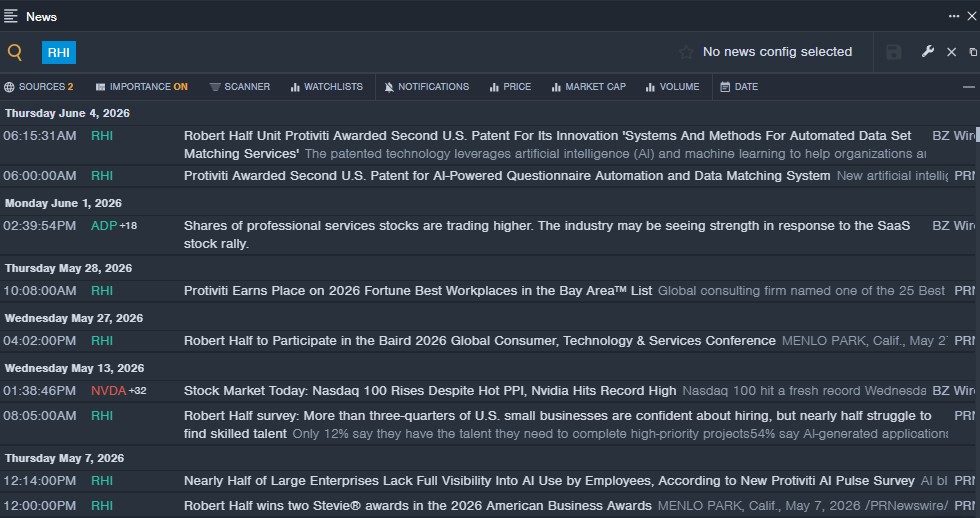
Task: Click the orange search magnifier icon
Action: [15, 52]
